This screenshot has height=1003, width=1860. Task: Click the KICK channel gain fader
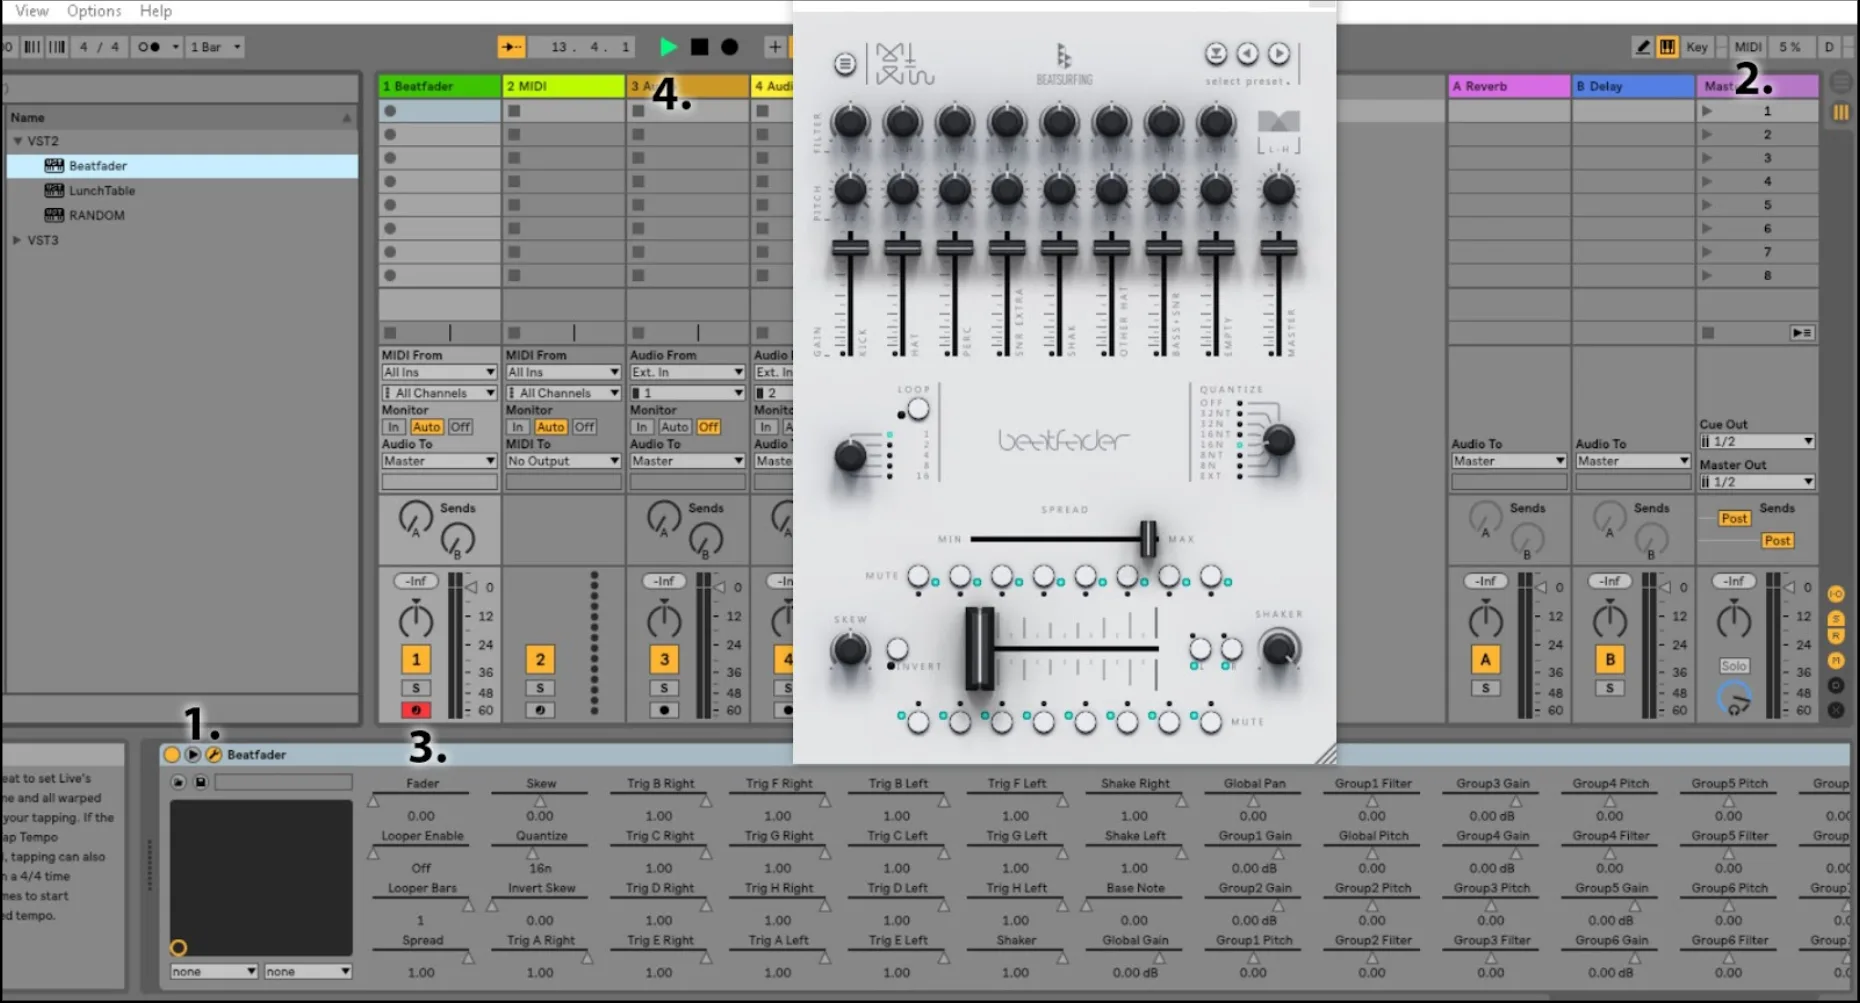(x=850, y=248)
